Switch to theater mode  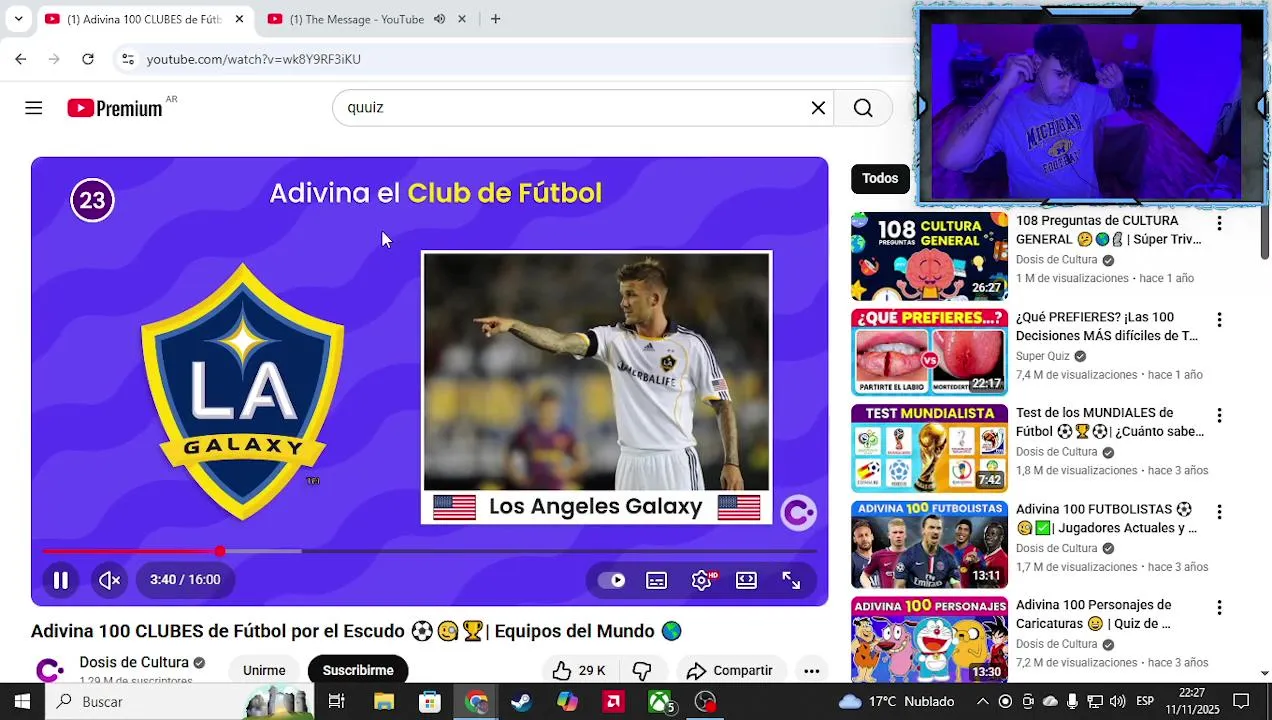(746, 580)
